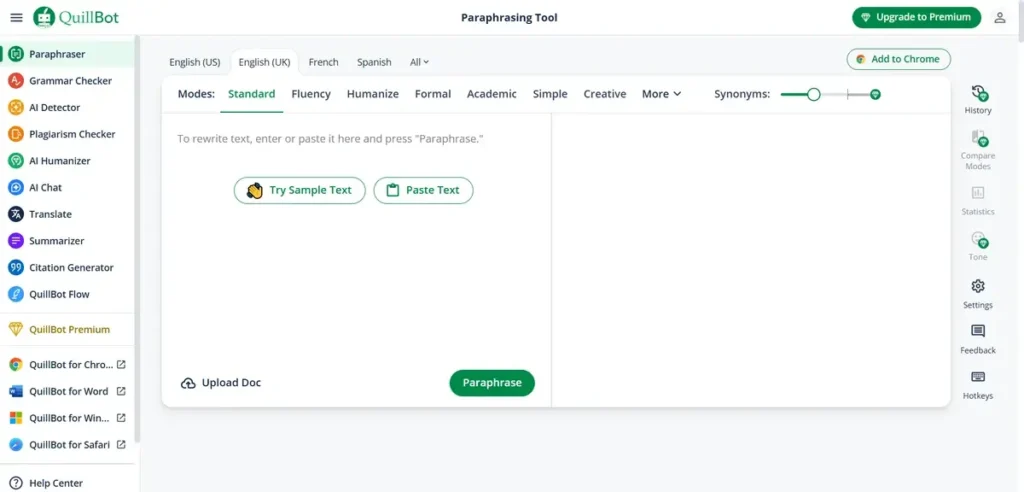This screenshot has height=492, width=1024.
Task: Open the Grammar Checker tool
Action: (69, 81)
